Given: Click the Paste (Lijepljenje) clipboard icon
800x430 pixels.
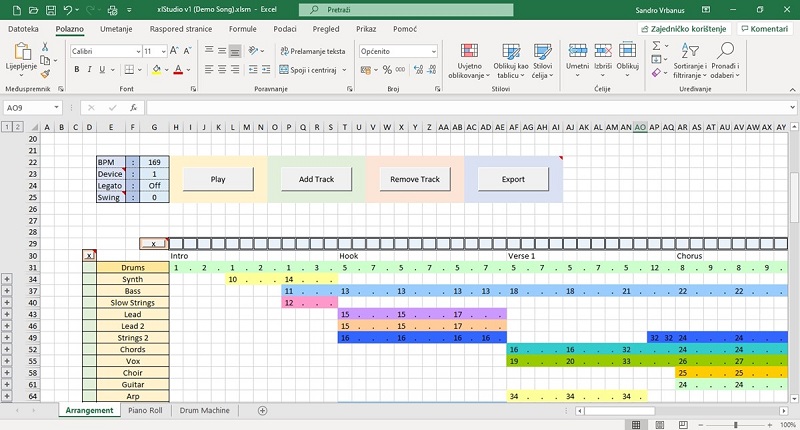Looking at the screenshot, I should 19,56.
